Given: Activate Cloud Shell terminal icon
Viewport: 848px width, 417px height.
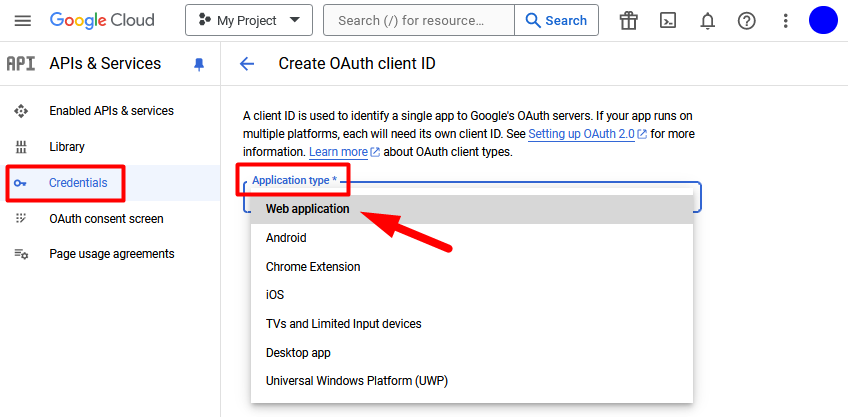Looking at the screenshot, I should click(x=668, y=21).
